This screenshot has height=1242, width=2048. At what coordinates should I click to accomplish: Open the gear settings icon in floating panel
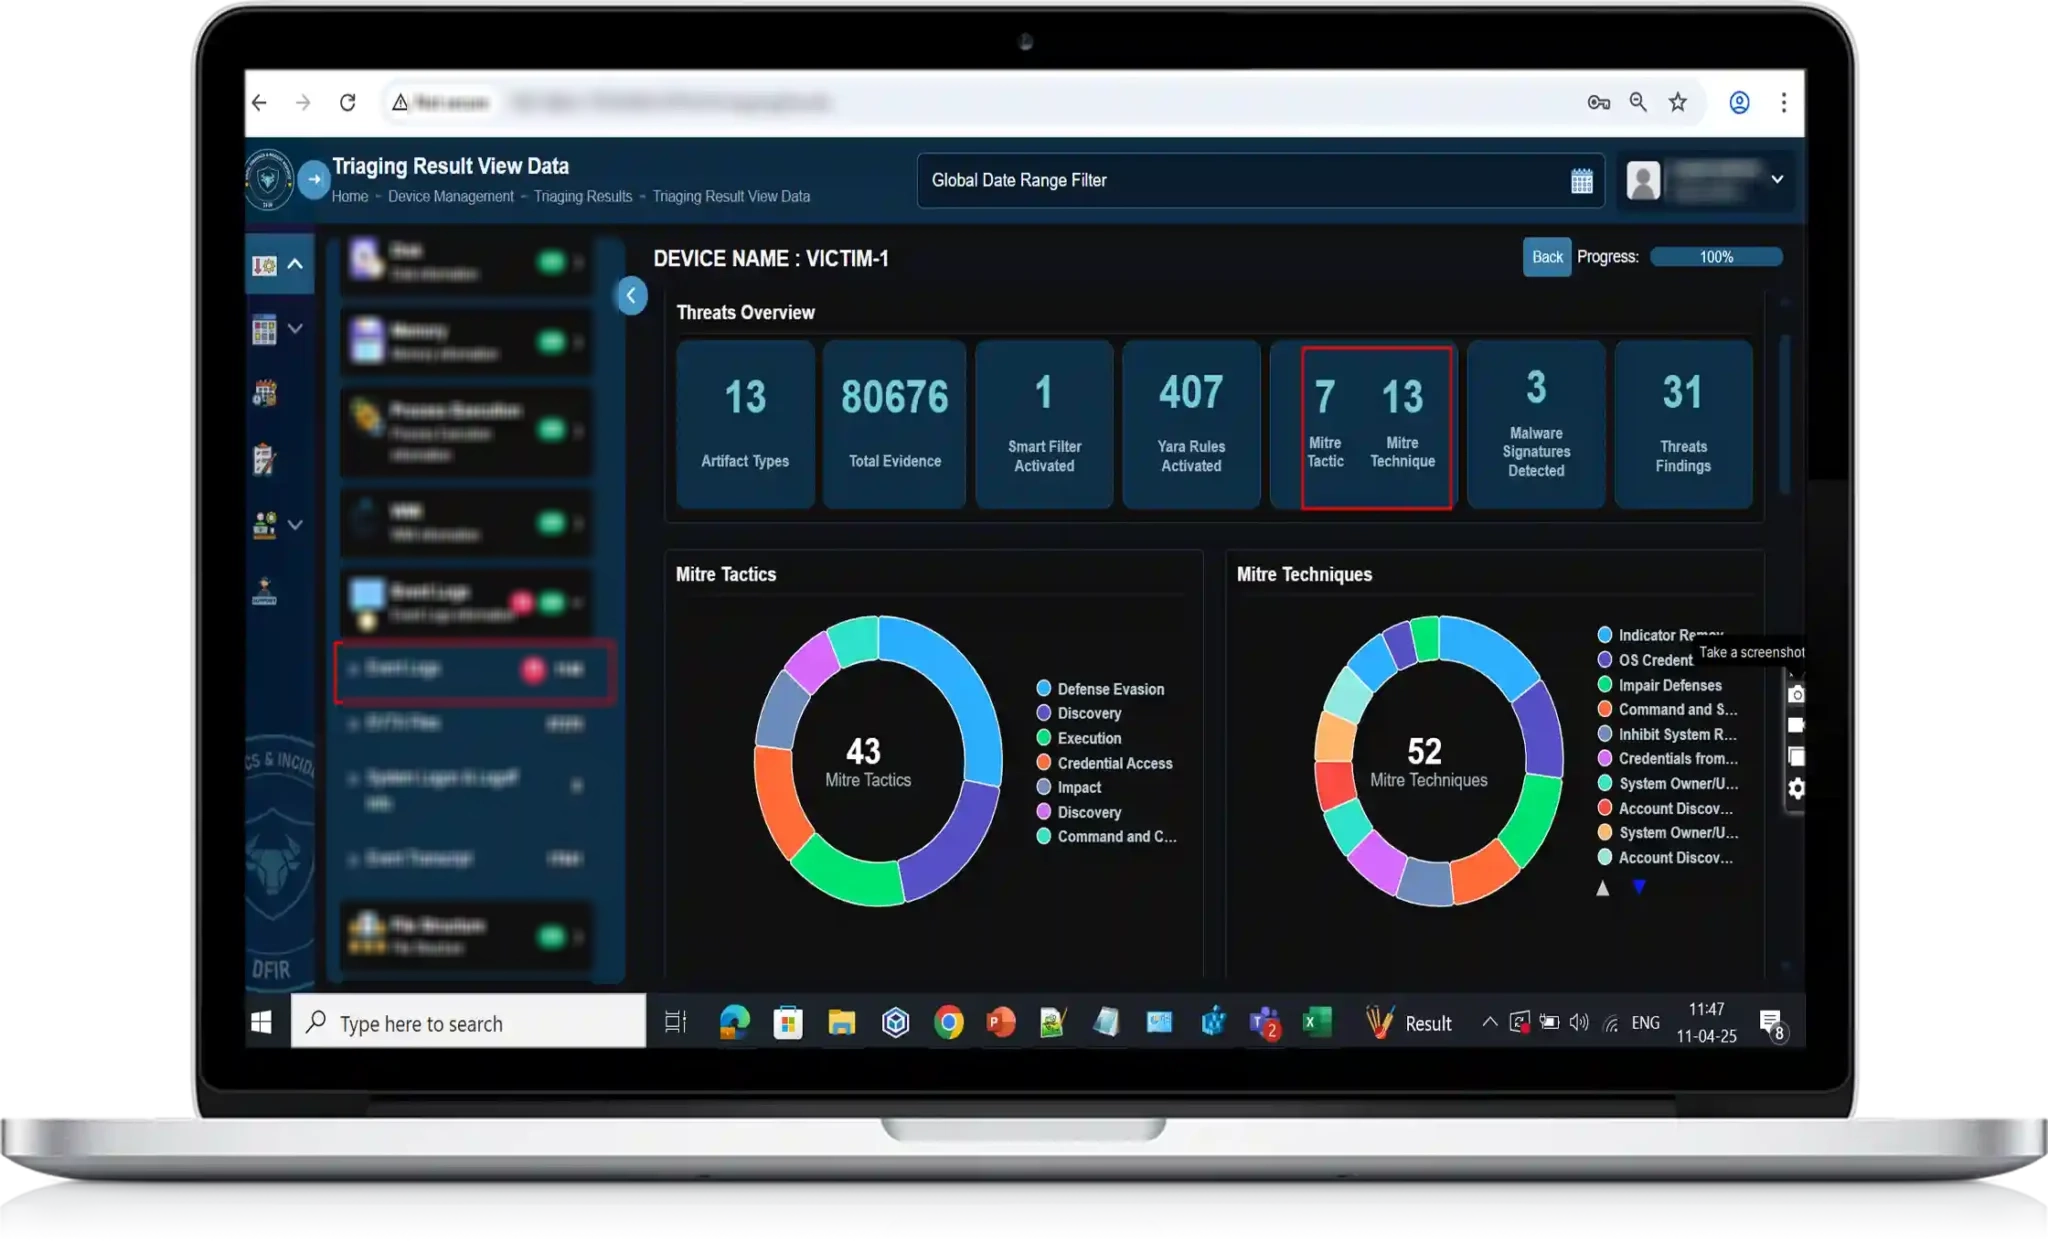pos(1796,788)
